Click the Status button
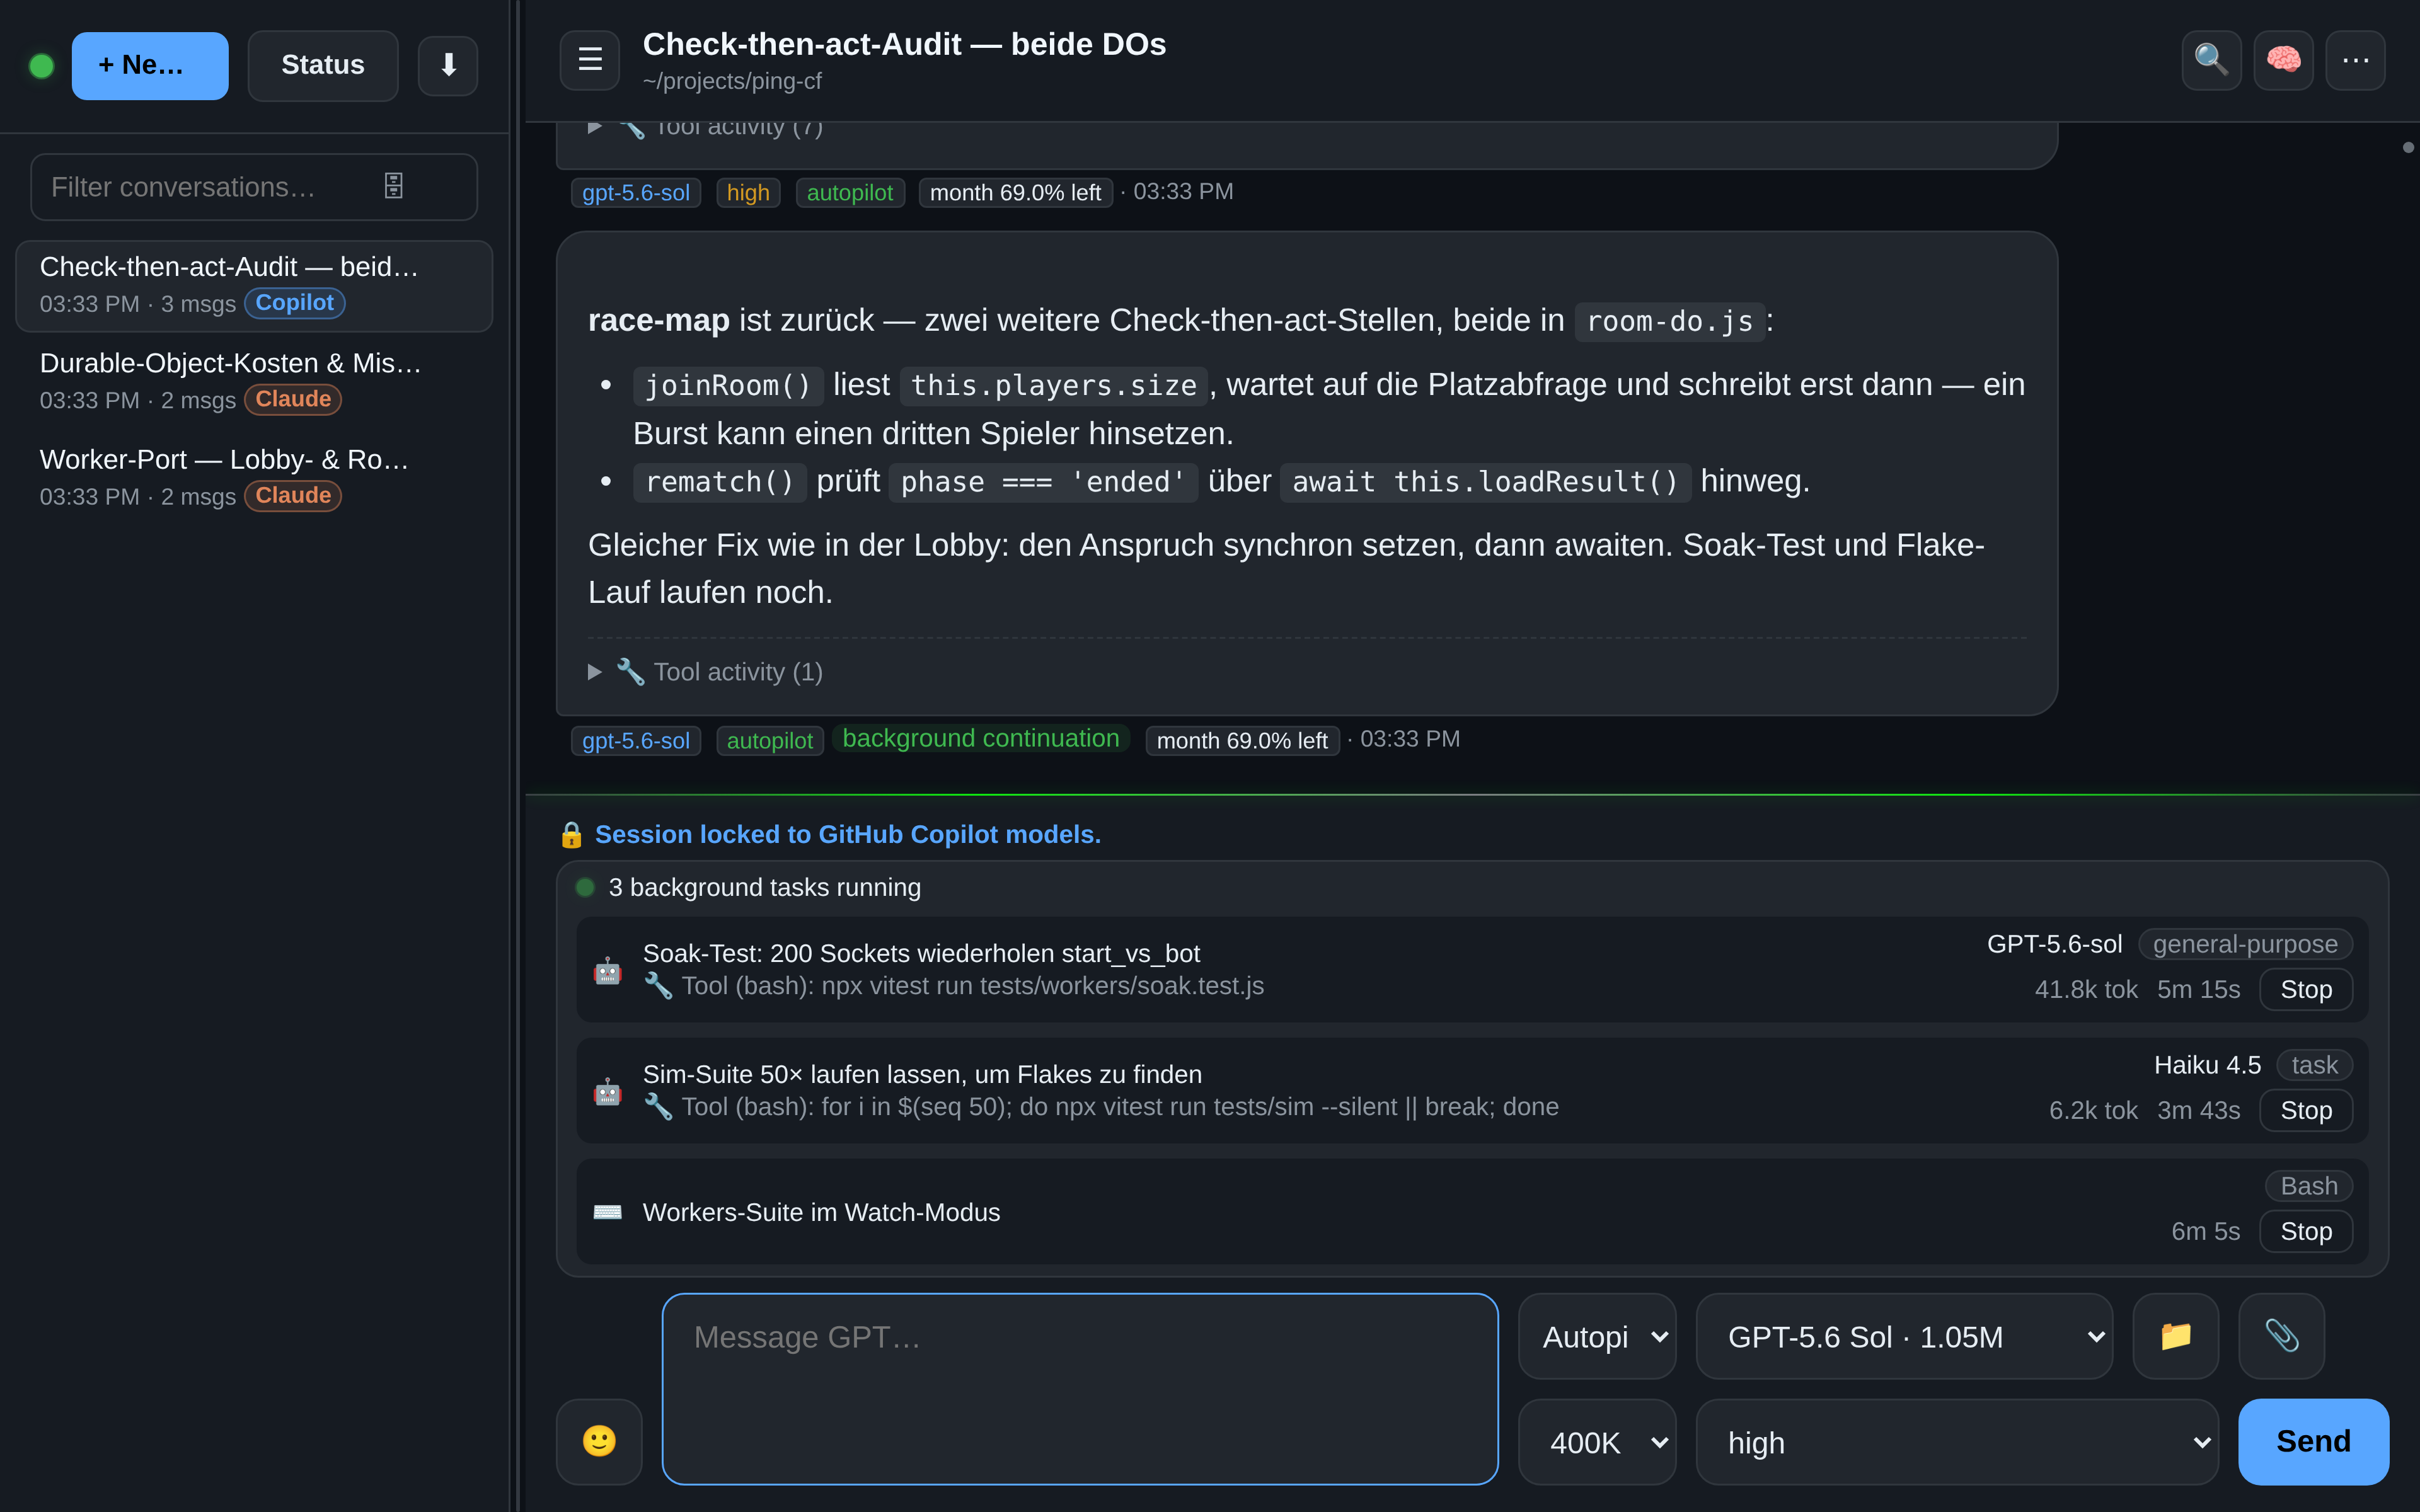This screenshot has height=1512, width=2420. coord(322,65)
